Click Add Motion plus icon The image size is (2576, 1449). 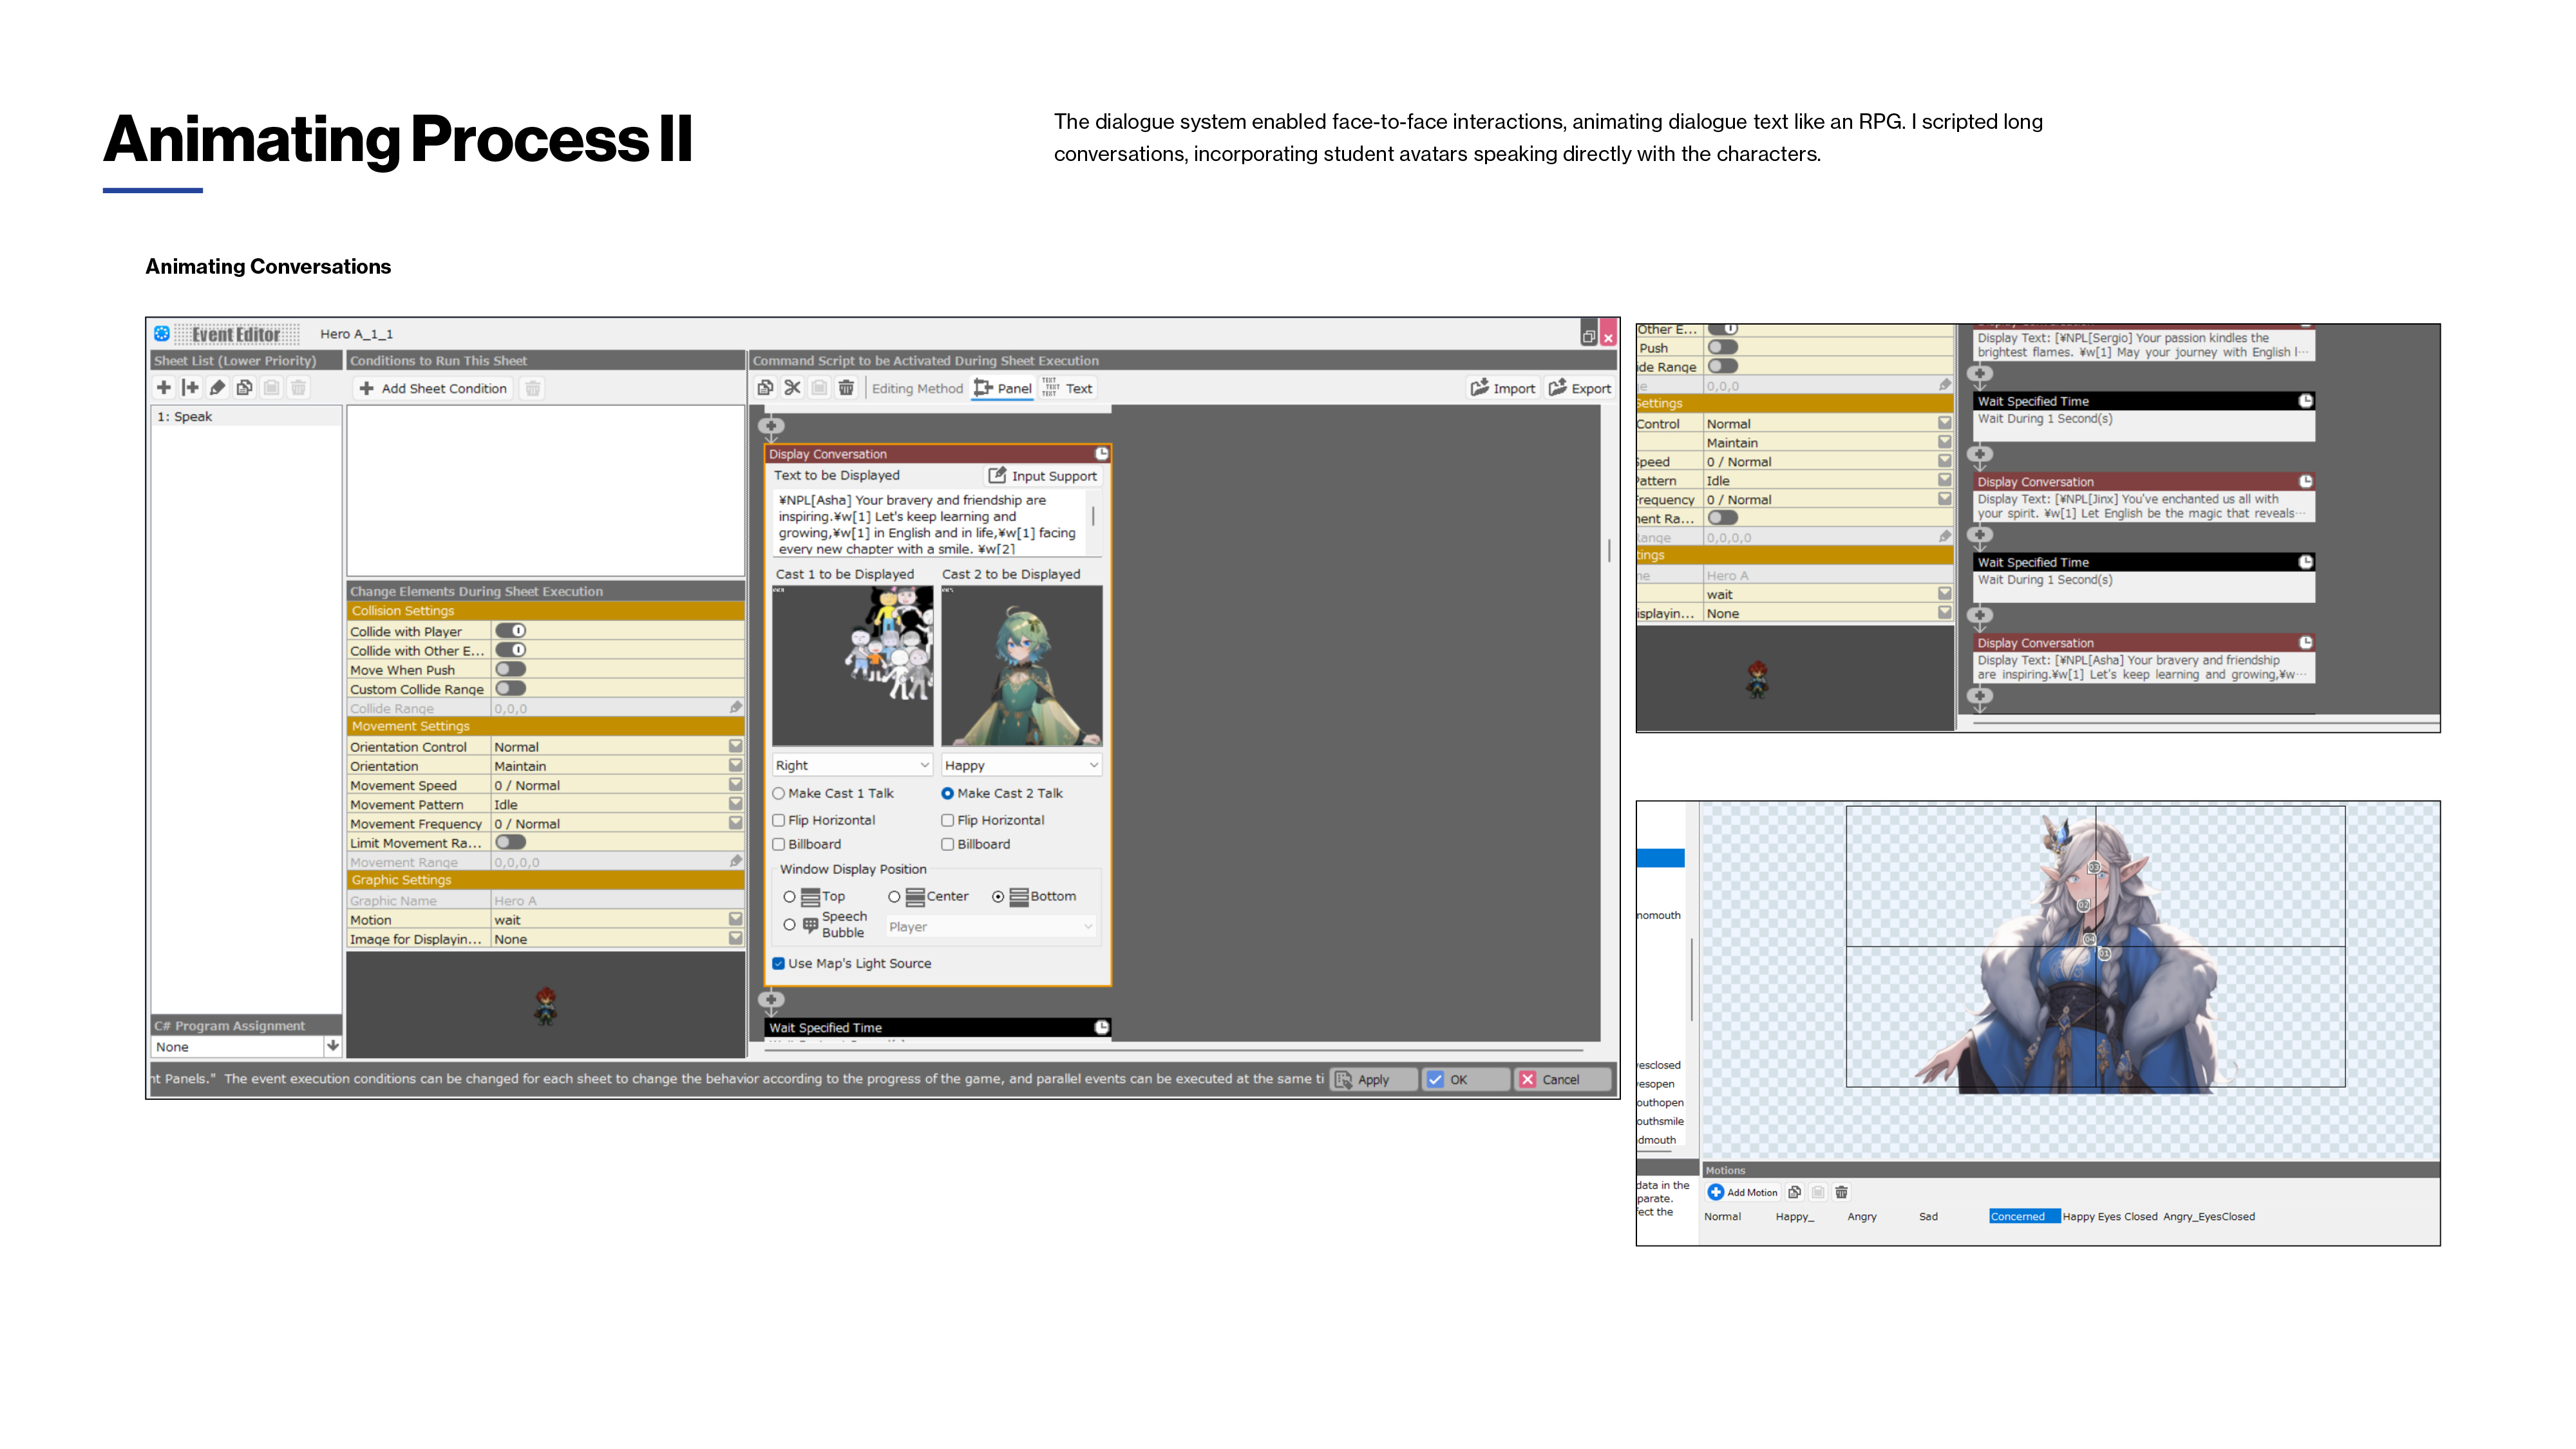[x=1716, y=1192]
